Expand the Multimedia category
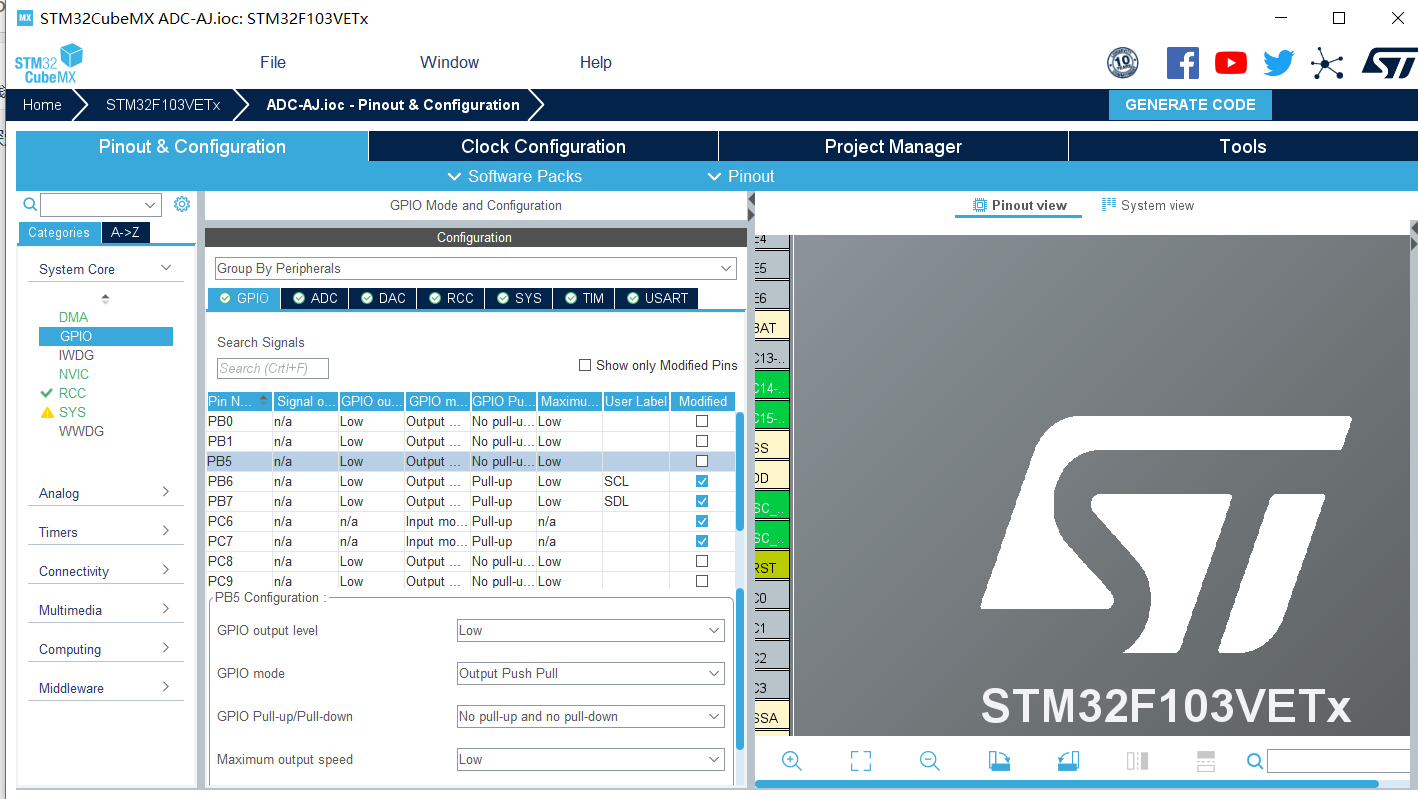1418x799 pixels. [x=166, y=609]
